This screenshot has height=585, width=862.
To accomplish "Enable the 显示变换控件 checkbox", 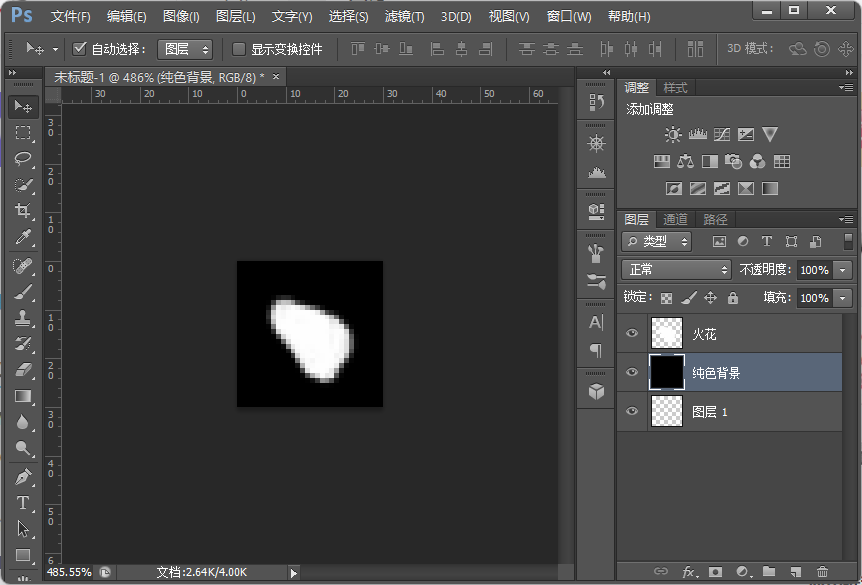I will (x=236, y=49).
